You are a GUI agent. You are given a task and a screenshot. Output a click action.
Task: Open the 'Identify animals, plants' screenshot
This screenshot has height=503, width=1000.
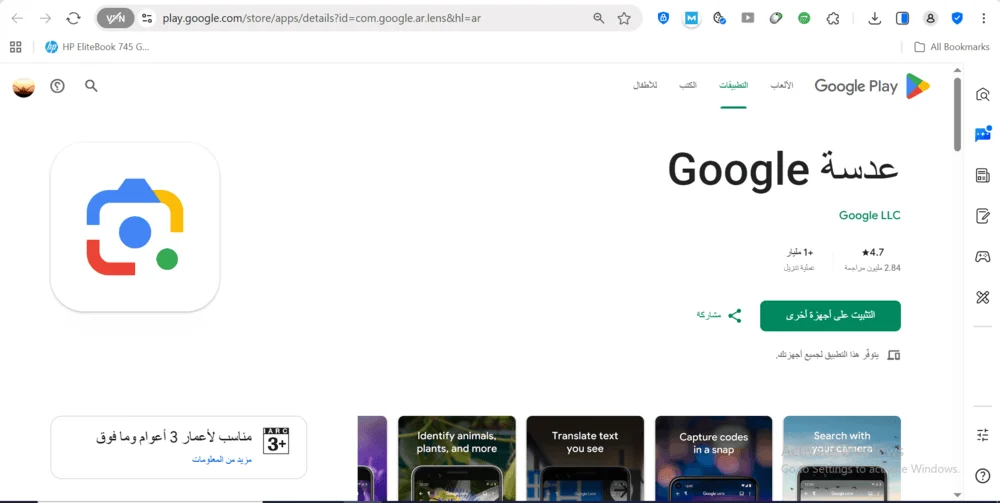pyautogui.click(x=457, y=458)
